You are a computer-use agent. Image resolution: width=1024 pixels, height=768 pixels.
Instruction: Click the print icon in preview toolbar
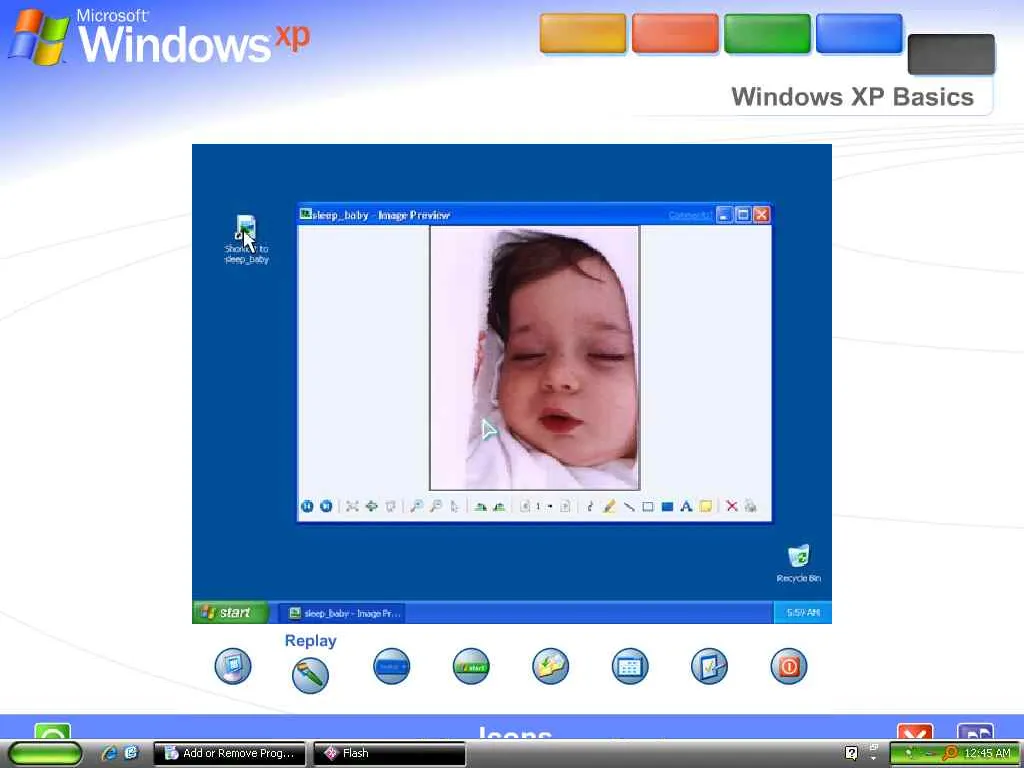(x=750, y=506)
